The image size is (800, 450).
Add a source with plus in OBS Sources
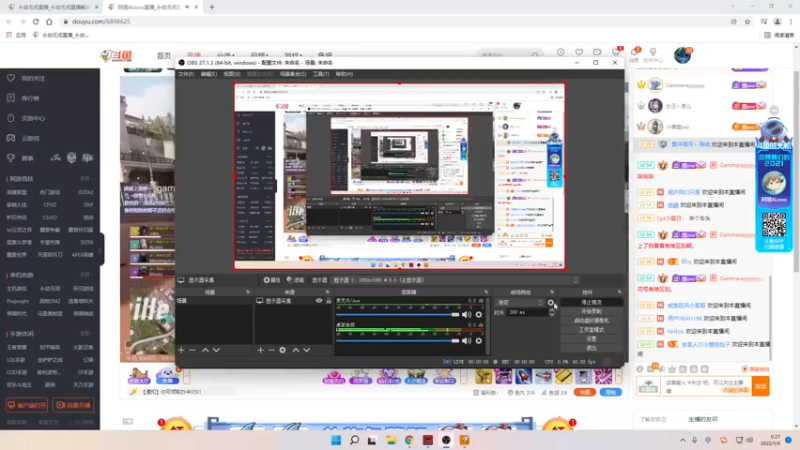[x=261, y=350]
